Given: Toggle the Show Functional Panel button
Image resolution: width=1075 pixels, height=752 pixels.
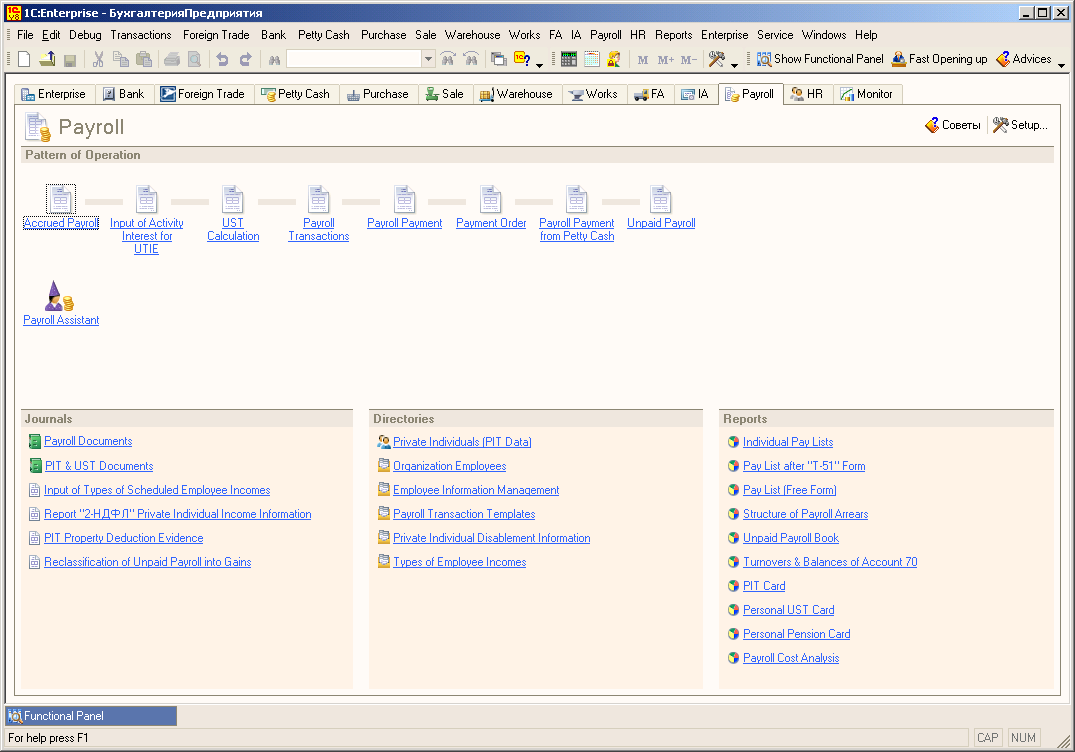Looking at the screenshot, I should 820,59.
